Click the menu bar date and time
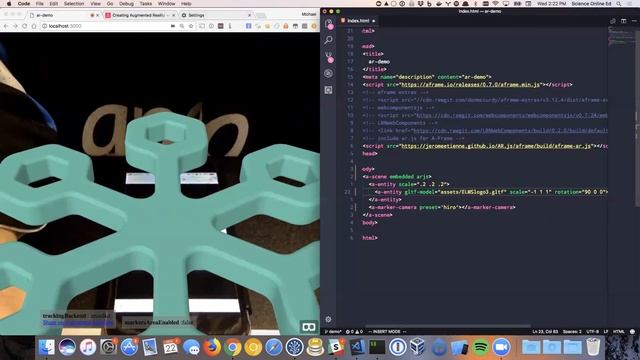The width and height of the screenshot is (640, 360). click(x=551, y=4)
